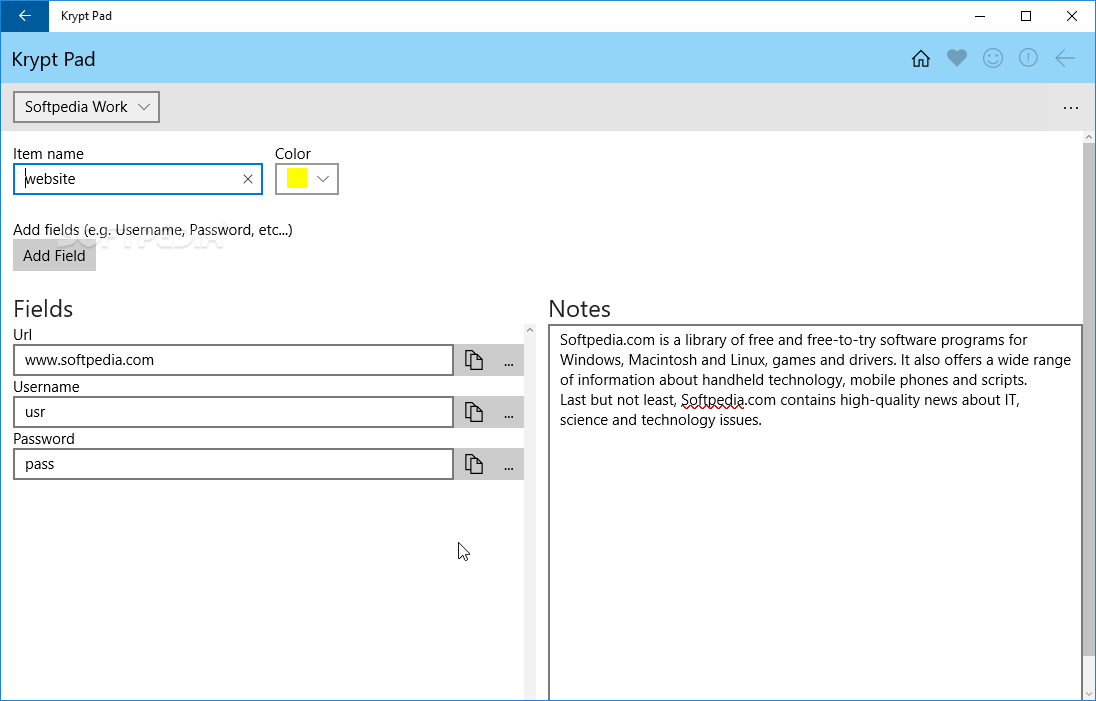
Task: Click the Add Field button
Action: [54, 256]
